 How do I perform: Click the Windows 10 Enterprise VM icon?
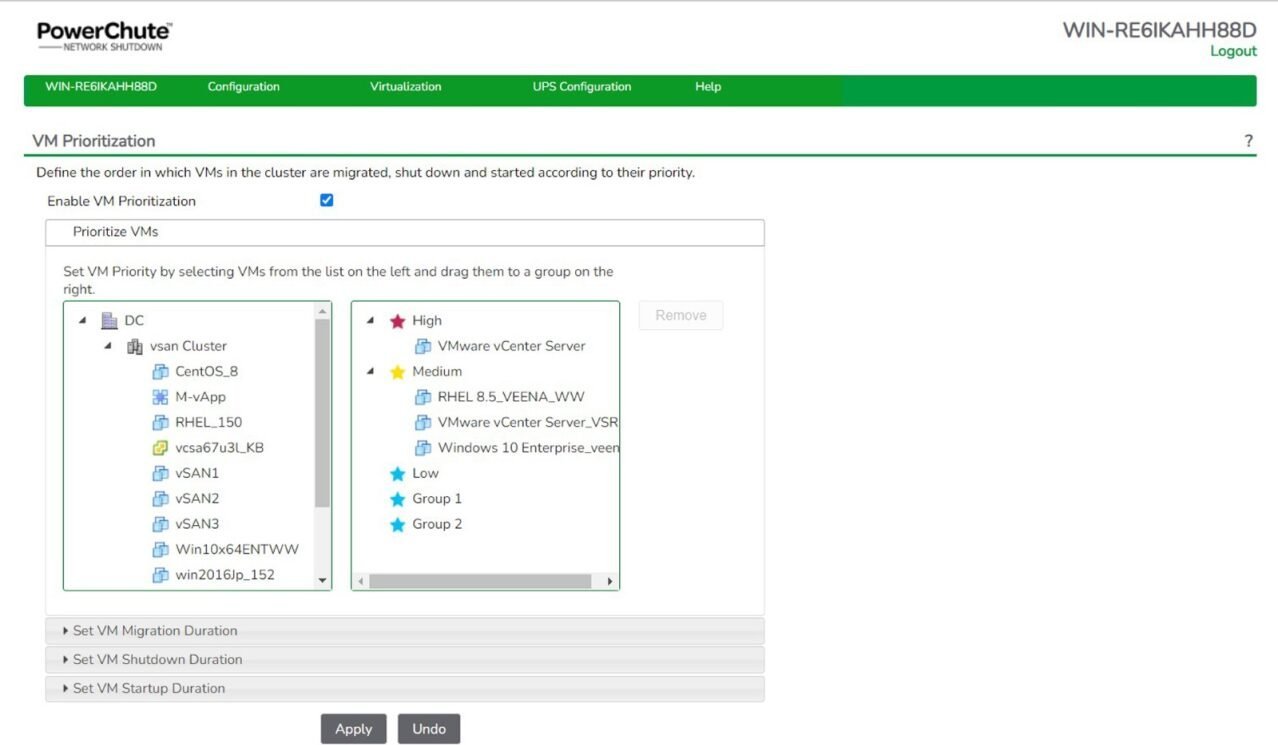(x=423, y=448)
